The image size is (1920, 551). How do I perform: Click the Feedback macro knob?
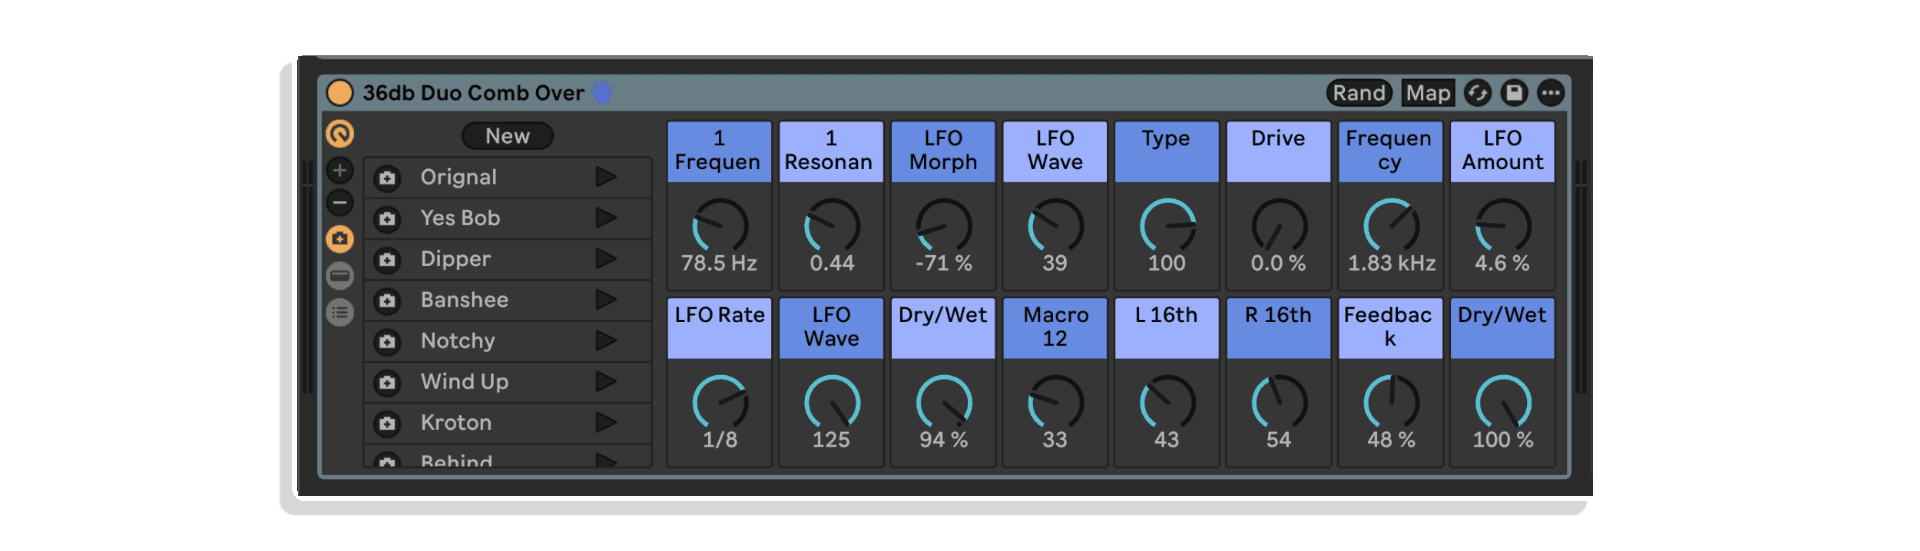[x=1391, y=402]
